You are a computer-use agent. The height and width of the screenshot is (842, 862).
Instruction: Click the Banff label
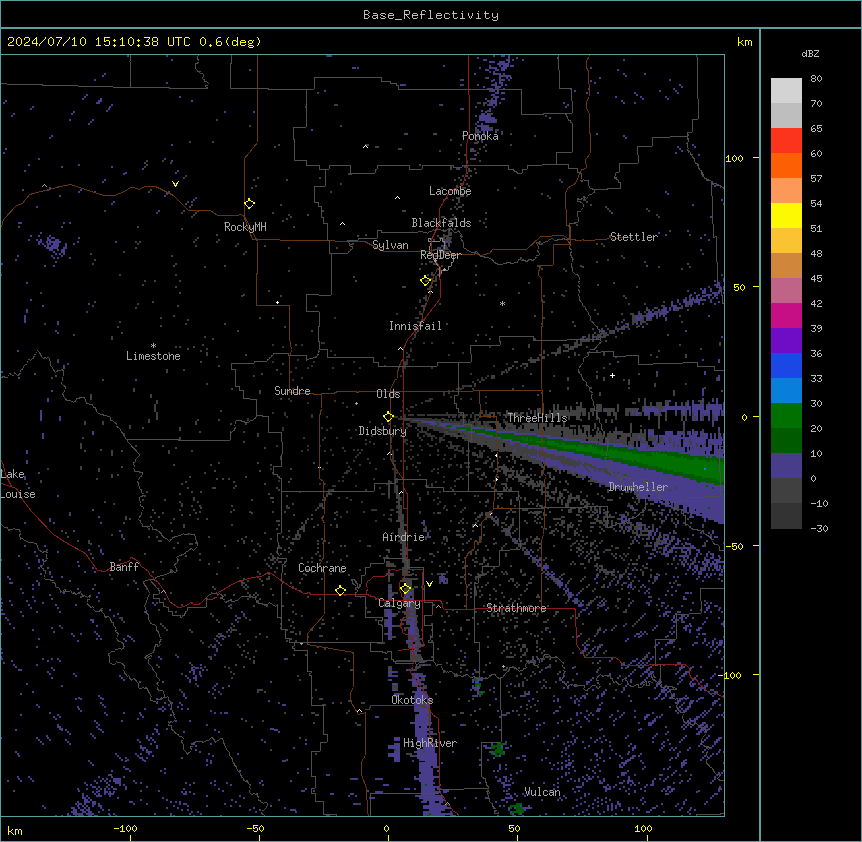click(x=124, y=567)
